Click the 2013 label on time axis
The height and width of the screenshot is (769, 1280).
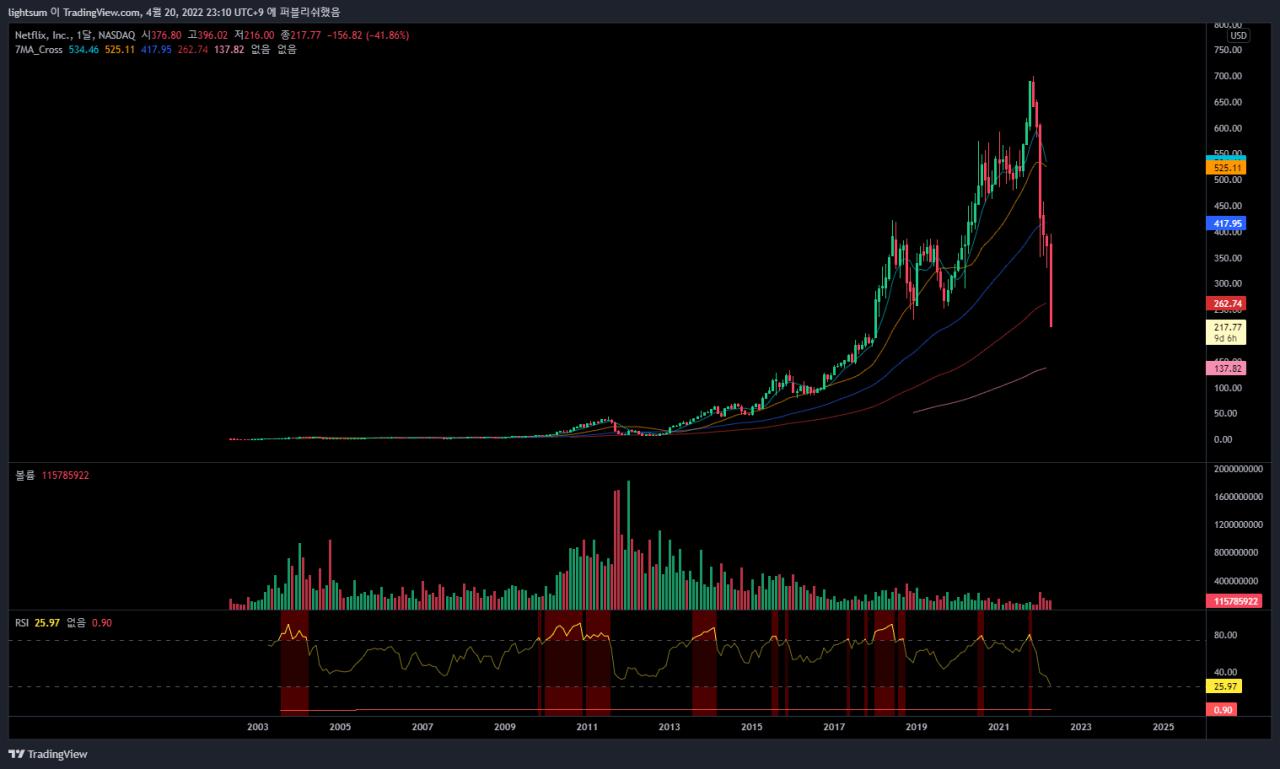click(x=669, y=727)
